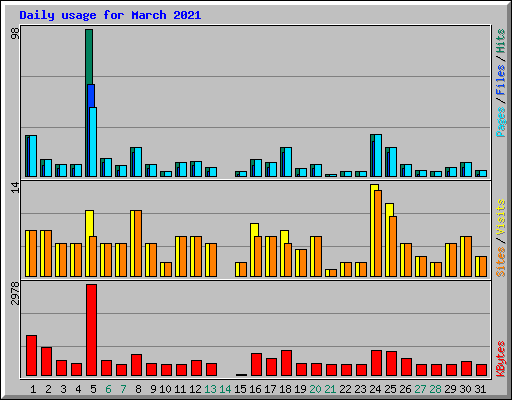
Task: Click the green weekend day '6' label
Action: click(x=108, y=389)
